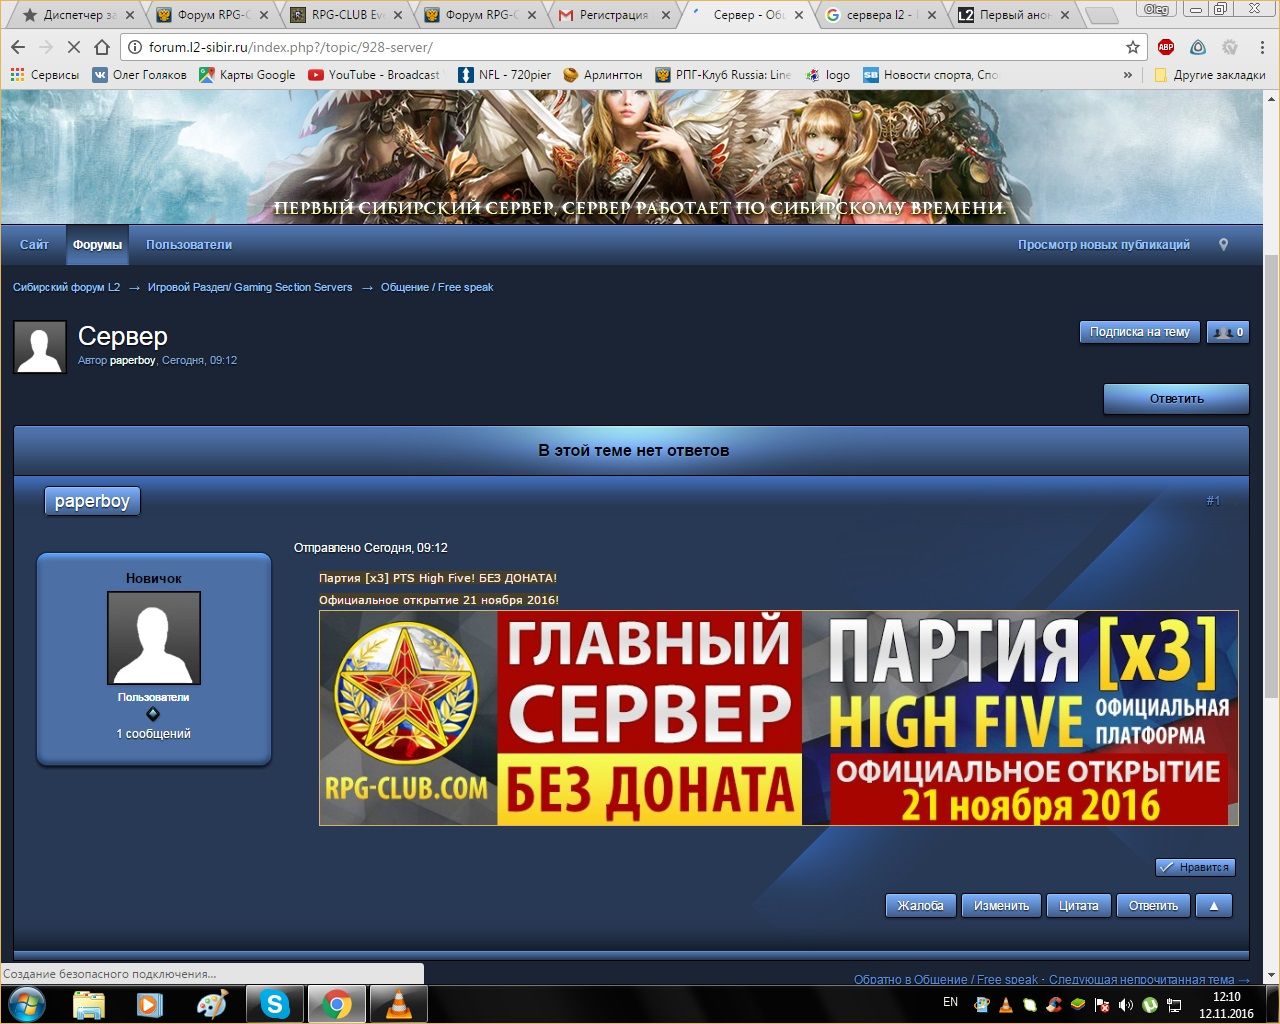
Task: Open the Олег Голяков VK bookmark
Action: click(139, 75)
